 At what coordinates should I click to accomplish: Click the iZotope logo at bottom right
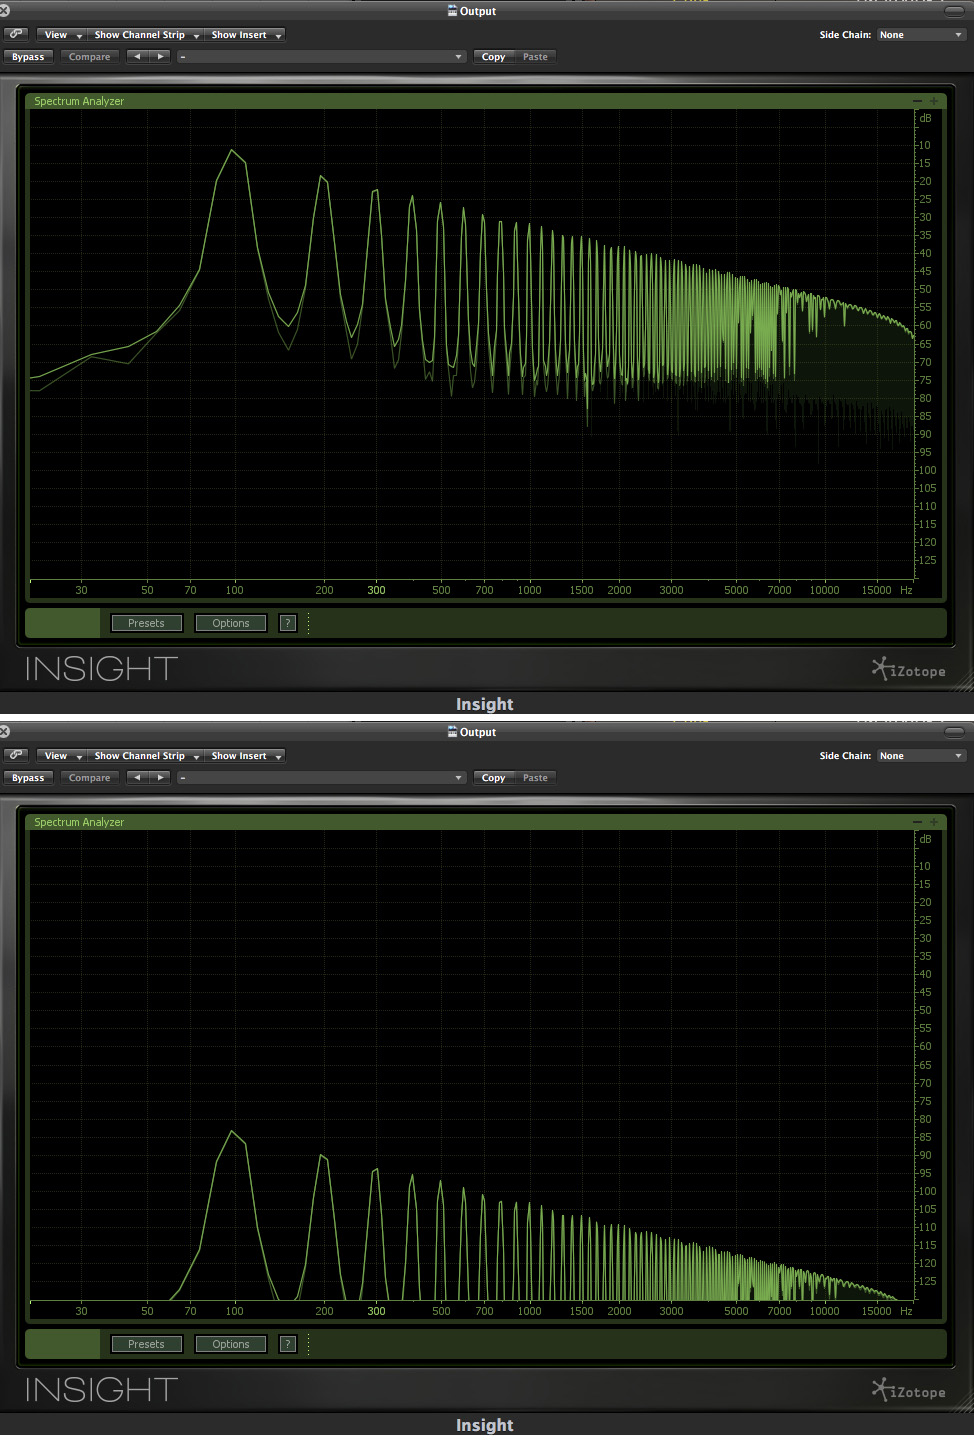tap(908, 669)
